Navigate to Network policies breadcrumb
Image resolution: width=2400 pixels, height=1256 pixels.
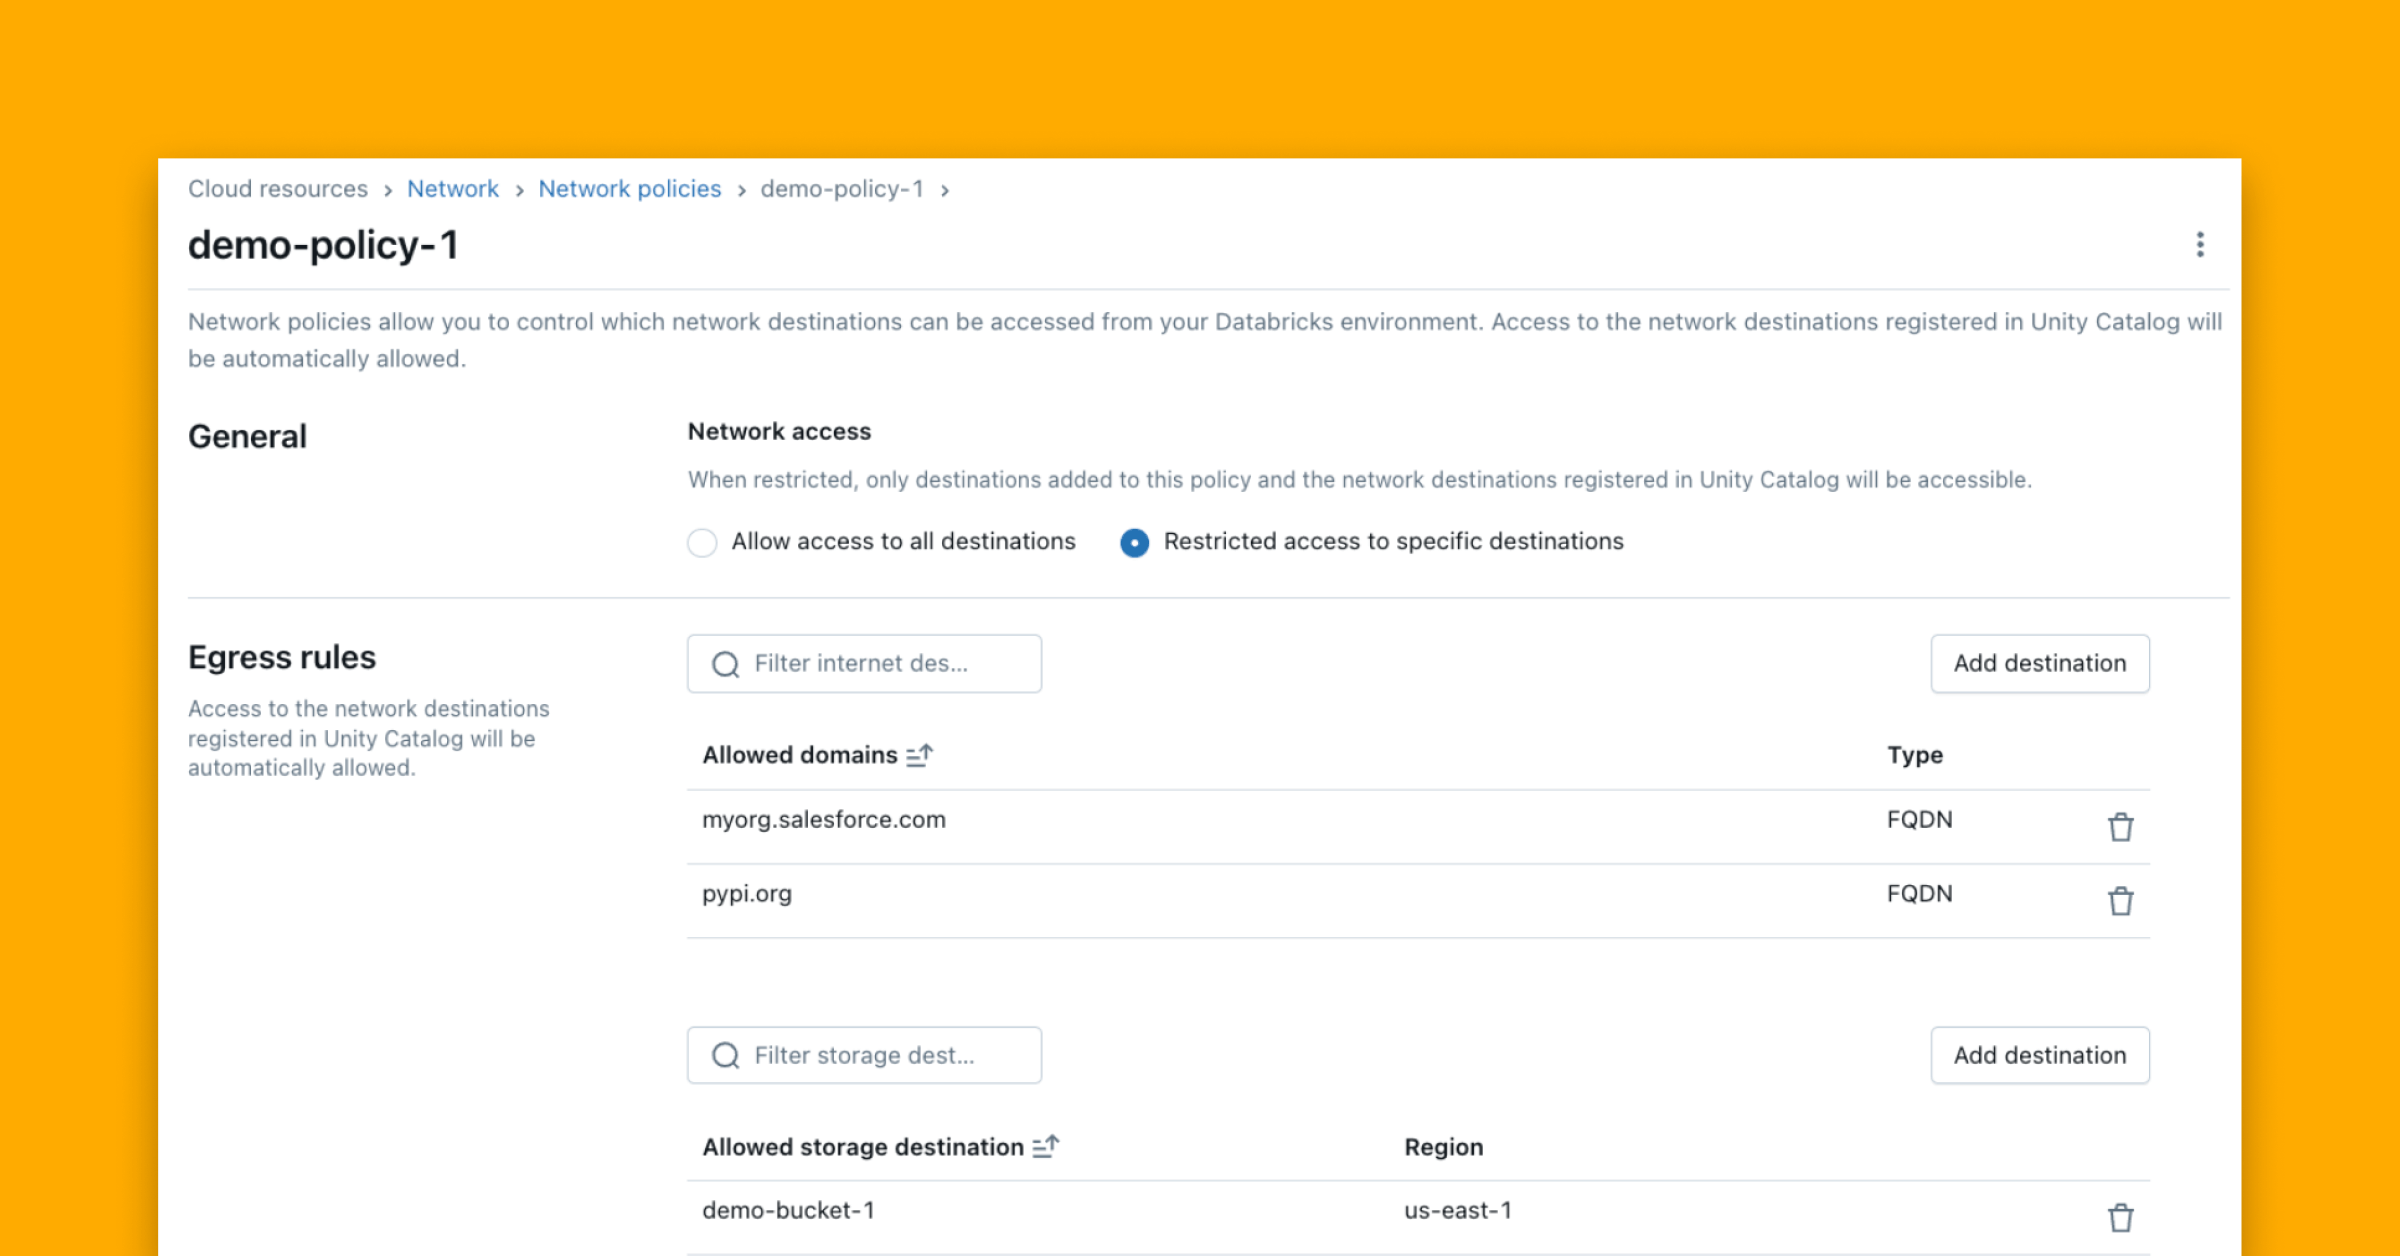[629, 189]
